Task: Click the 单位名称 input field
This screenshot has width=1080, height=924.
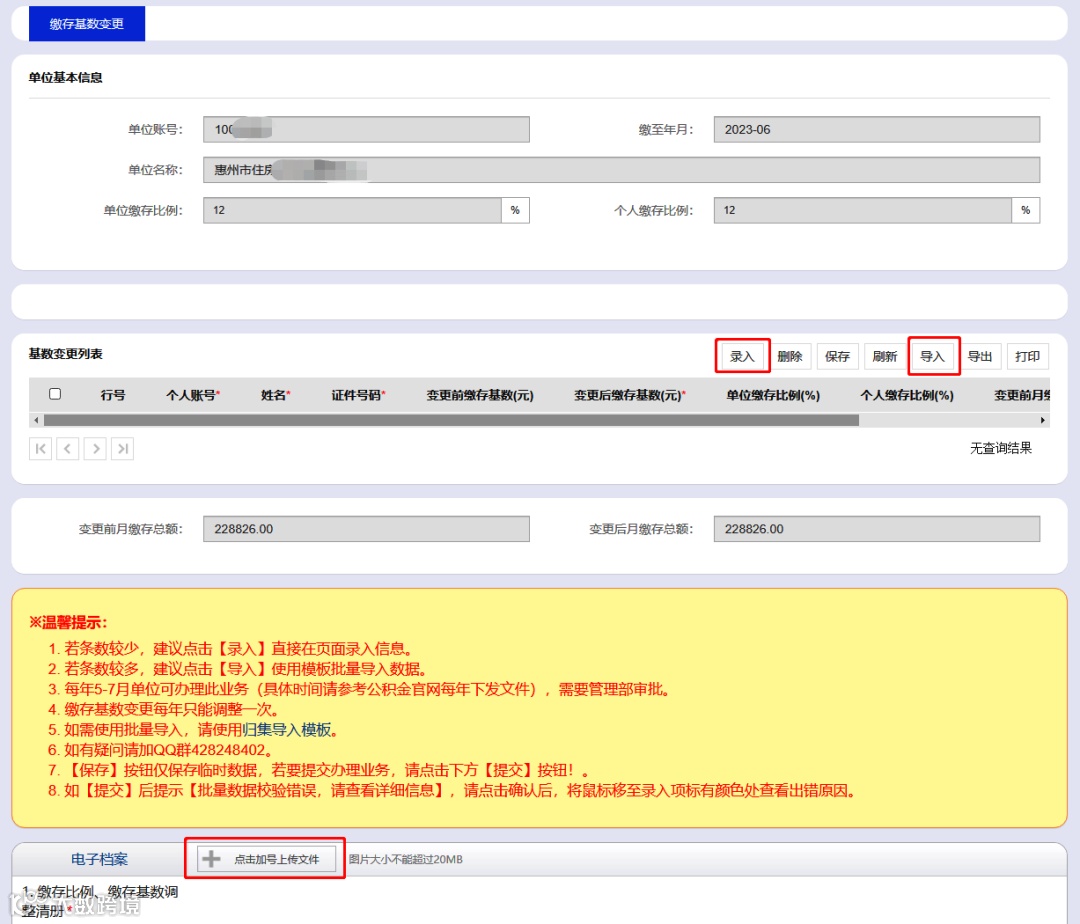Action: 621,170
